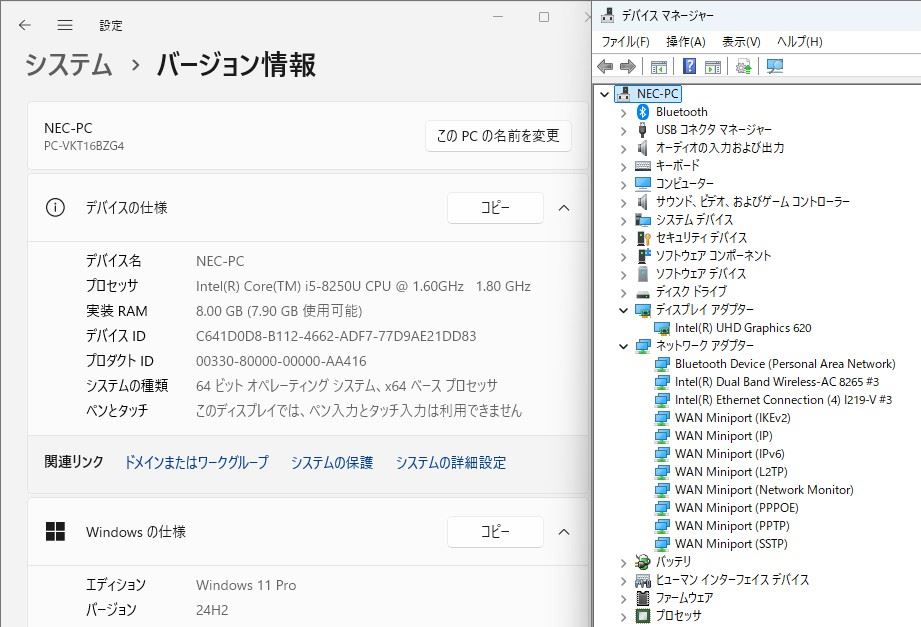921x627 pixels.
Task: Open the ドメインまたはワークグループ link
Action: 197,462
